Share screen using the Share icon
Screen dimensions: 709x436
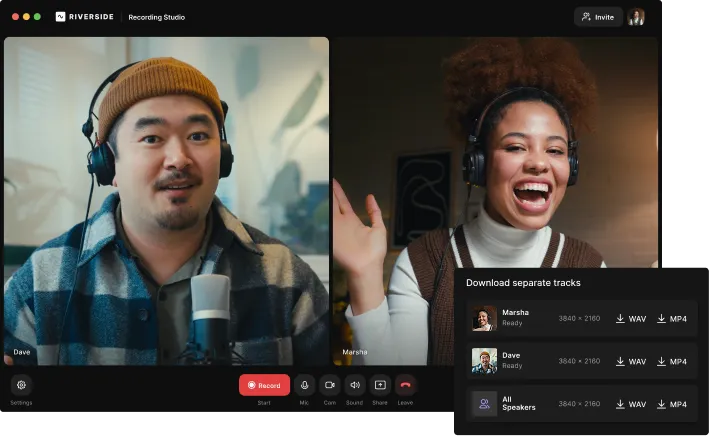pos(380,385)
